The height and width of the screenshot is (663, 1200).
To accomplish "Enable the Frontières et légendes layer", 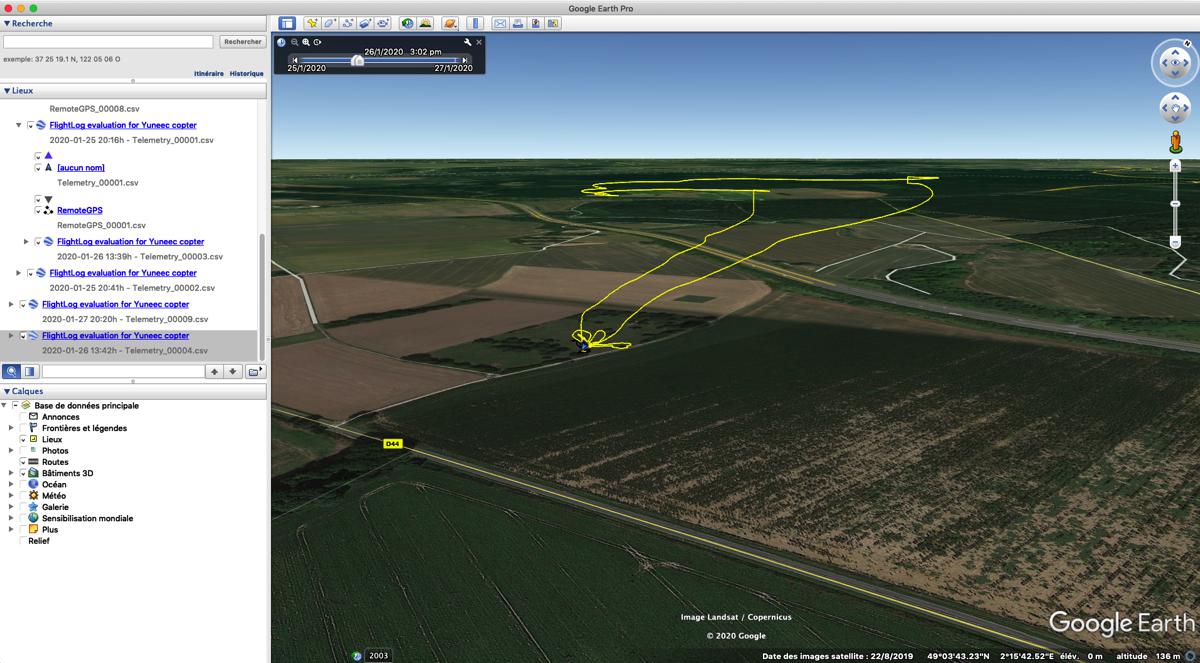I will 23,428.
